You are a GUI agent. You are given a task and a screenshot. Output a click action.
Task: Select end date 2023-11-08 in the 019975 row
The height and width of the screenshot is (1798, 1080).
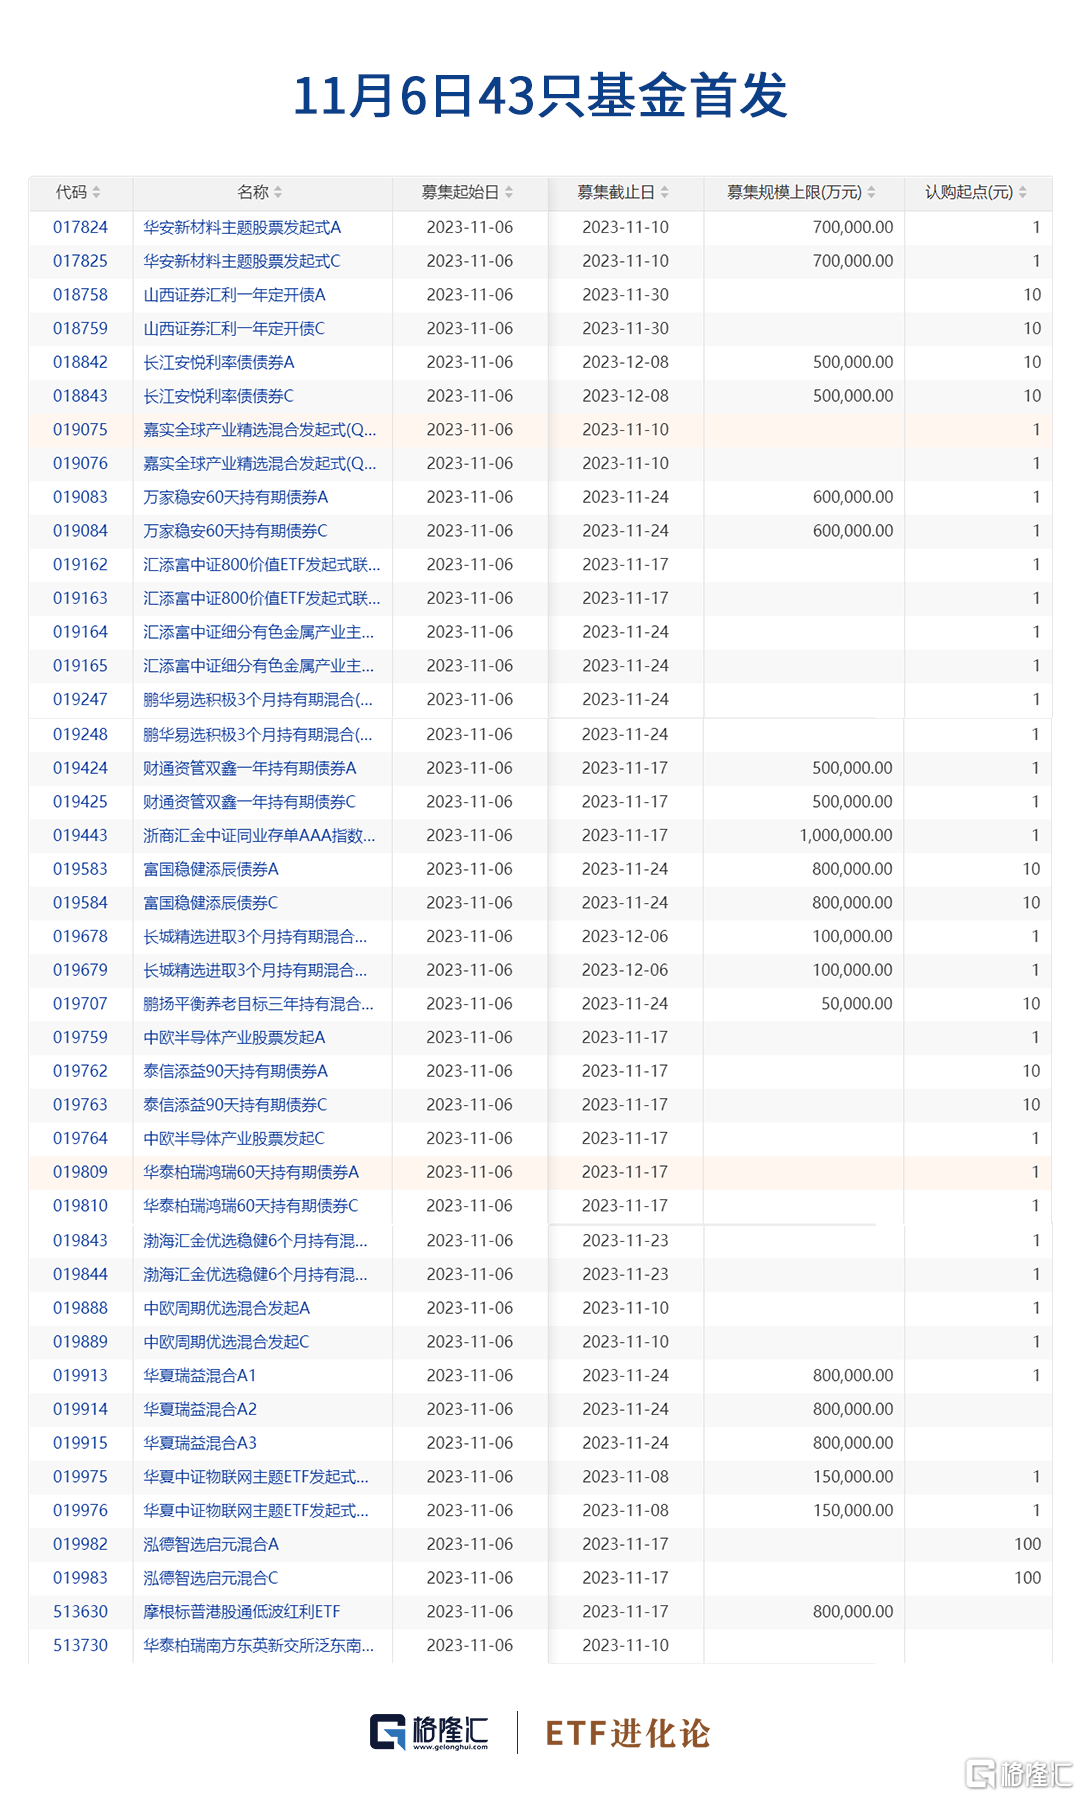pyautogui.click(x=626, y=1477)
